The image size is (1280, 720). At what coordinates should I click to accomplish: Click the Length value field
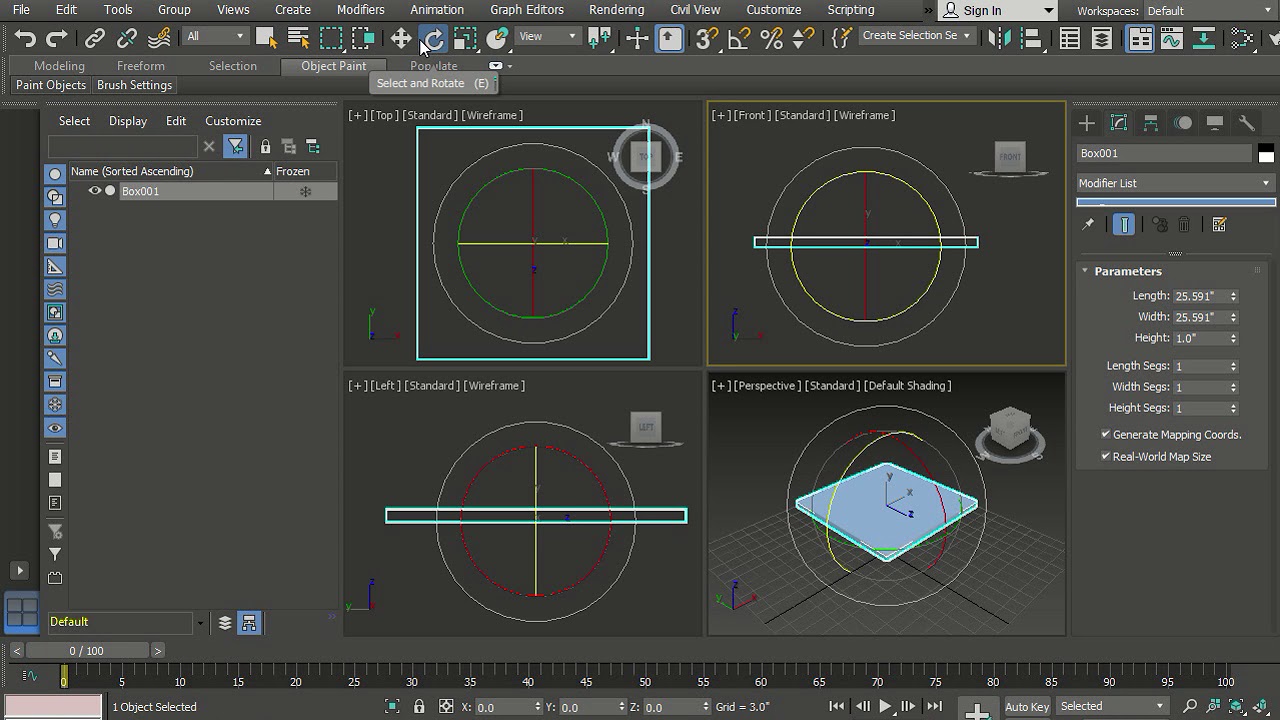[x=1199, y=296]
